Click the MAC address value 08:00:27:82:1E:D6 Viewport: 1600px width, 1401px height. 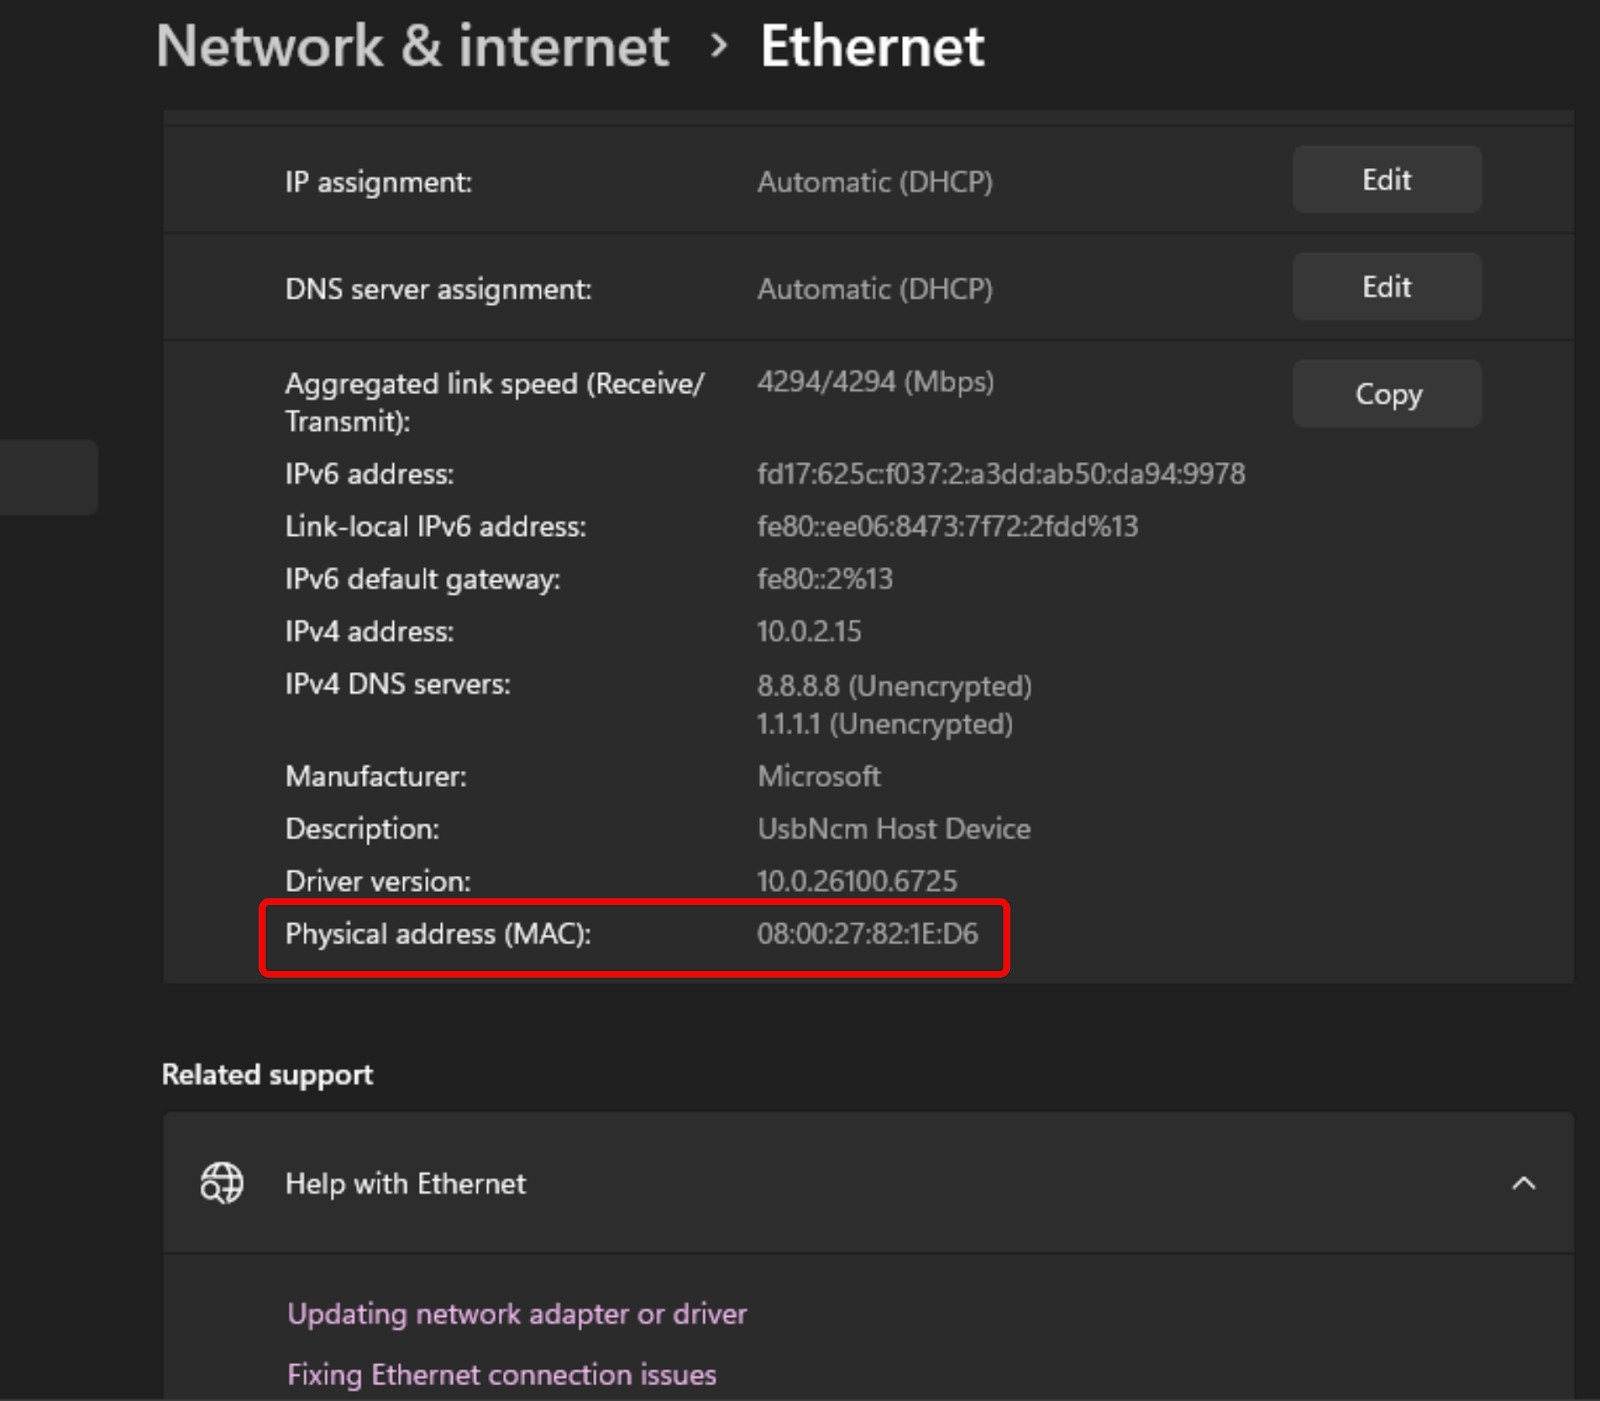point(867,934)
